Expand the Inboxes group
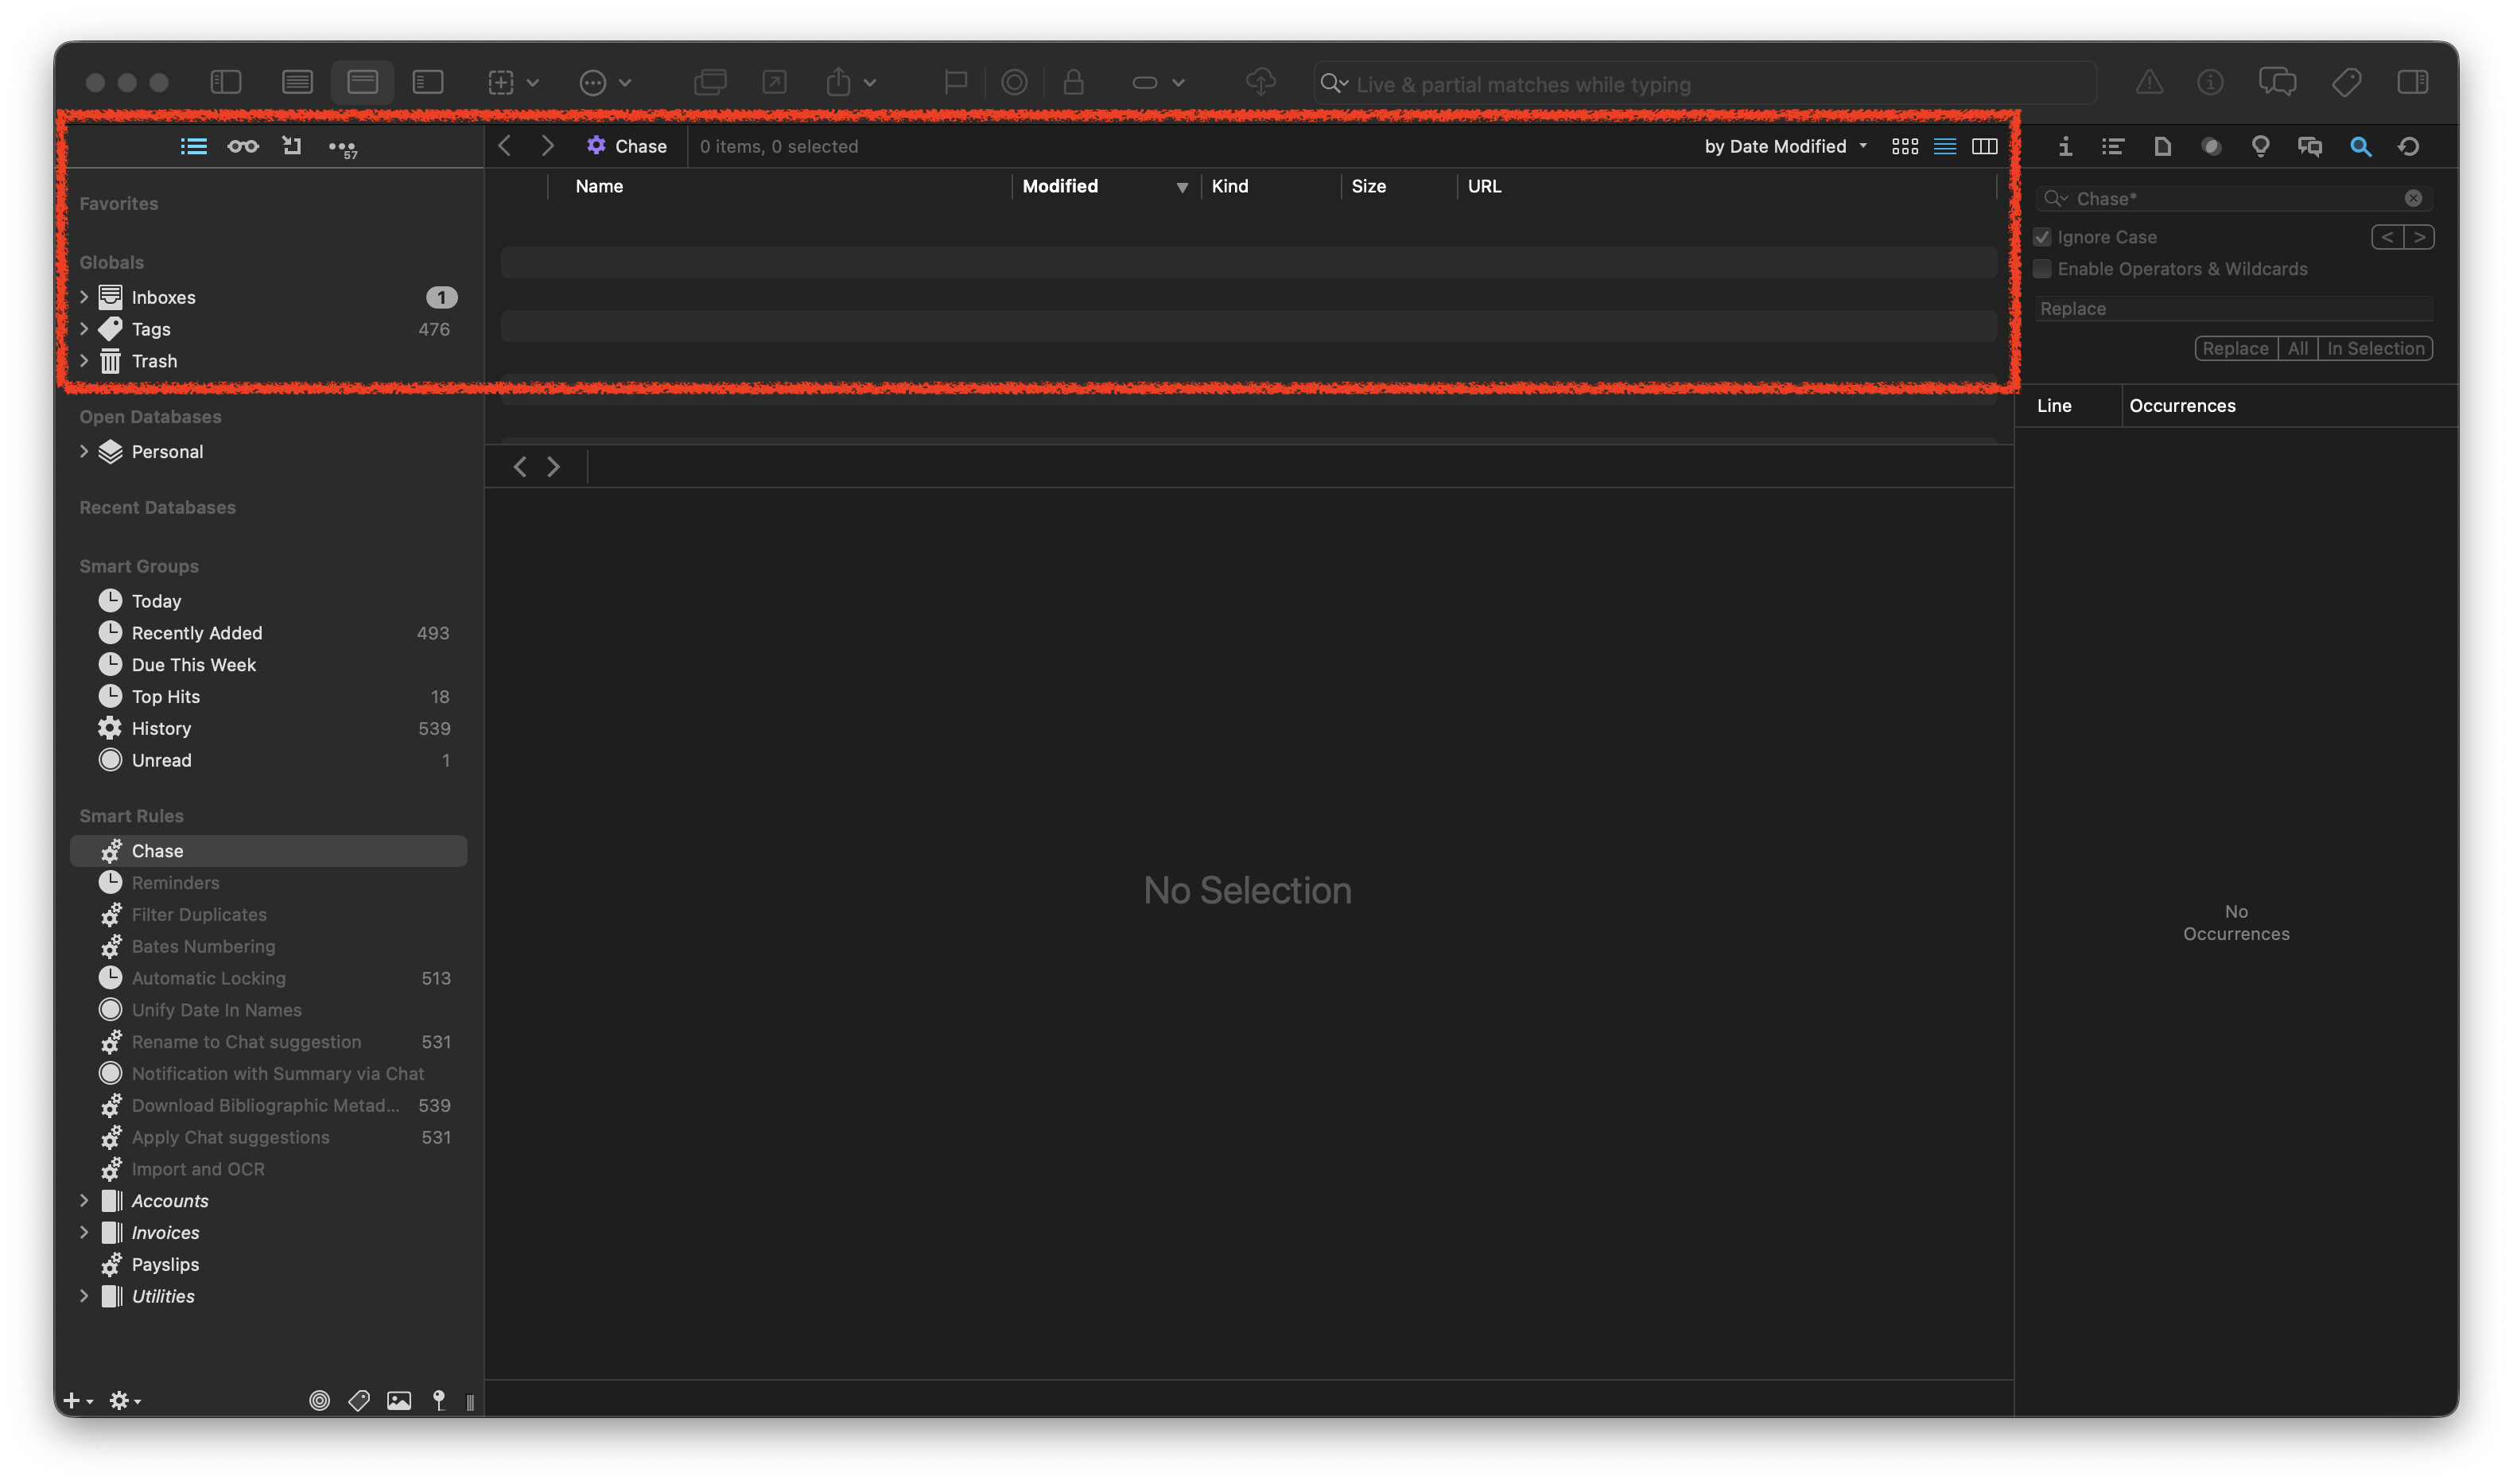 (84, 297)
